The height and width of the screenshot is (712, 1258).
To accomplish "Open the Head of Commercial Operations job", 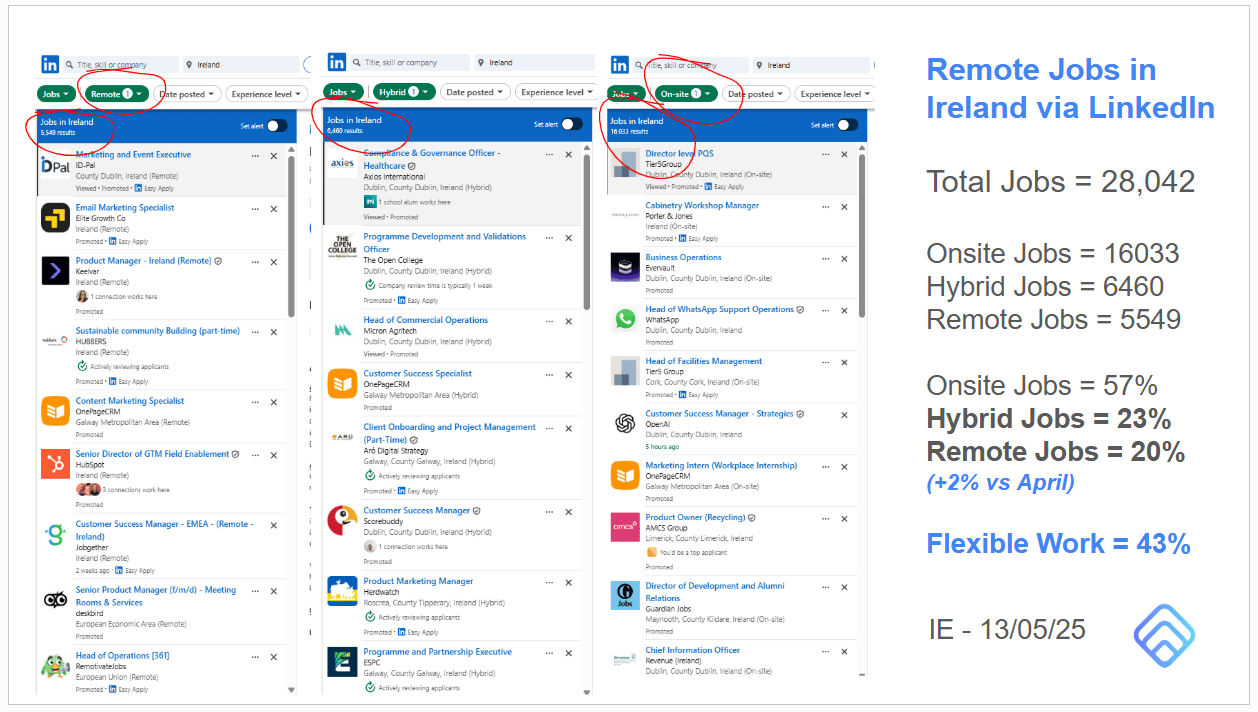I will click(x=426, y=320).
